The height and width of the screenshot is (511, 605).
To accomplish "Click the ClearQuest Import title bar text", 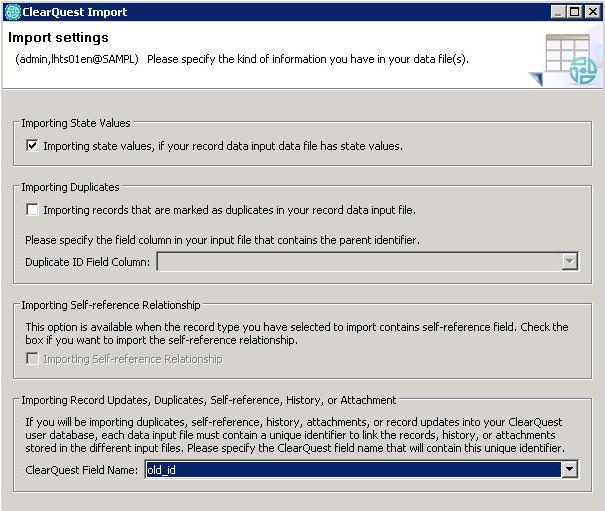I will pyautogui.click(x=74, y=12).
